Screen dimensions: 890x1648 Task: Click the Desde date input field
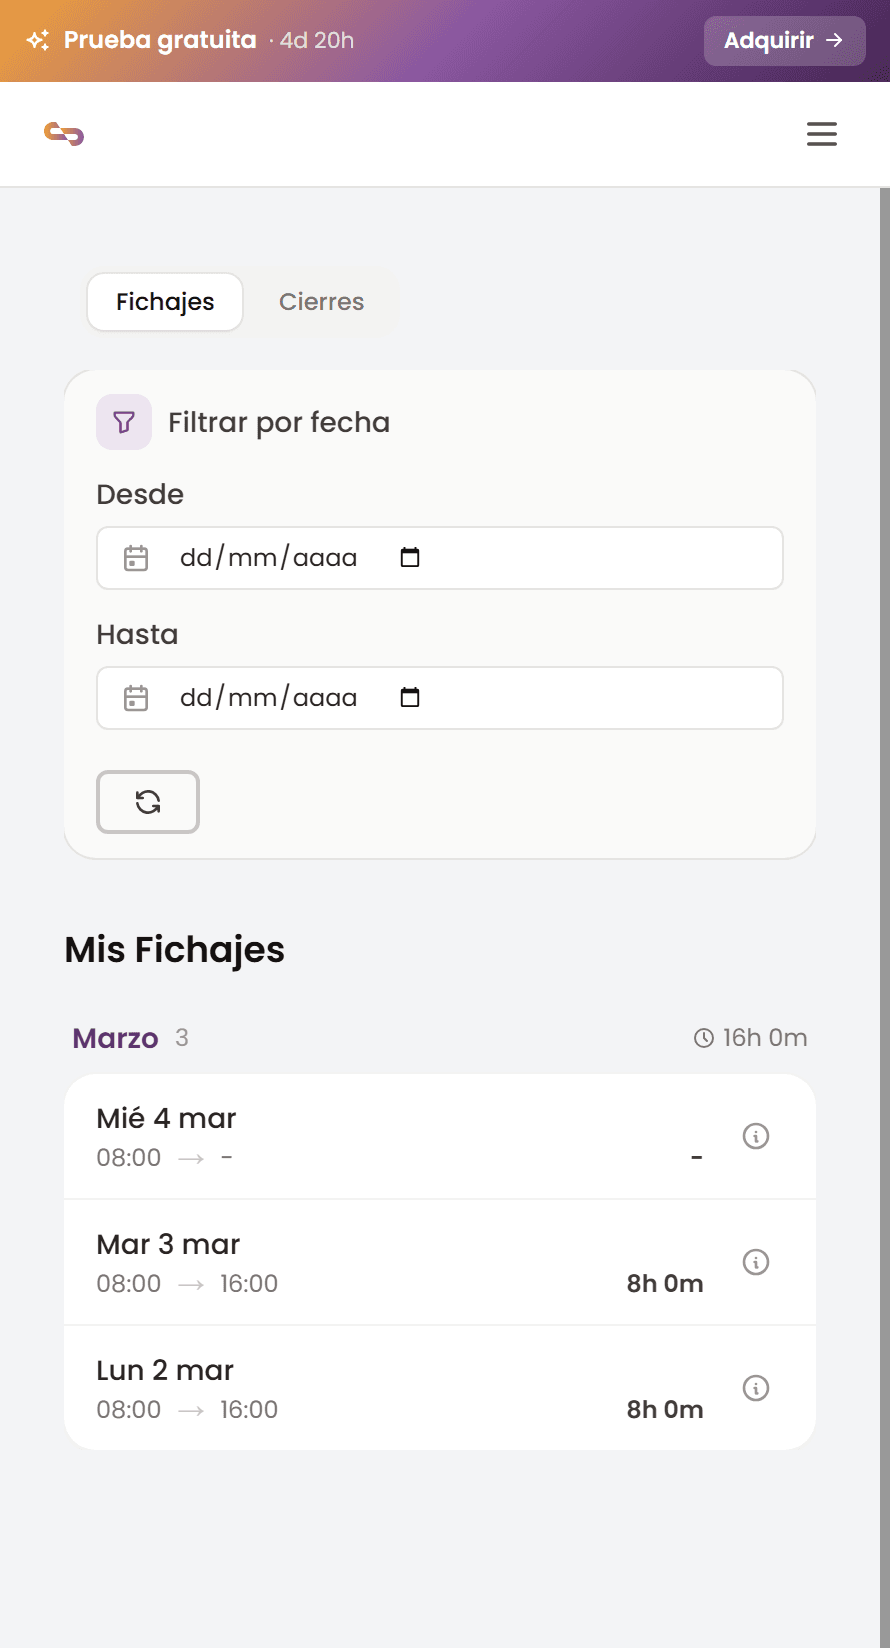pos(440,558)
